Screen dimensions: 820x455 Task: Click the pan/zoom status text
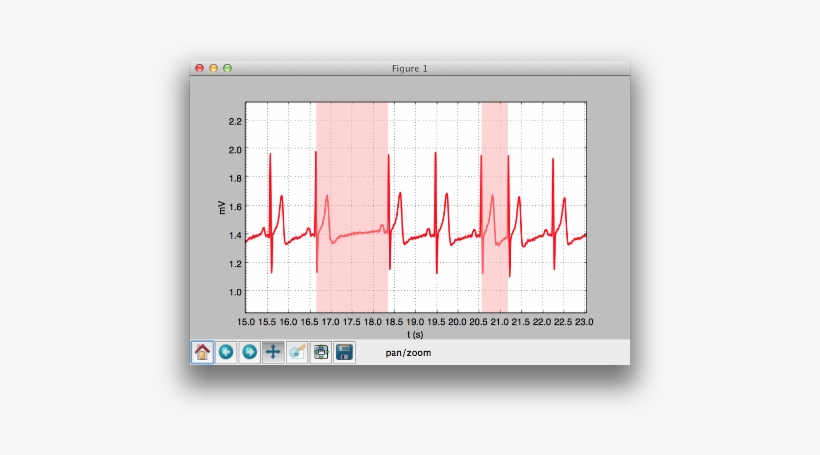[x=408, y=353]
